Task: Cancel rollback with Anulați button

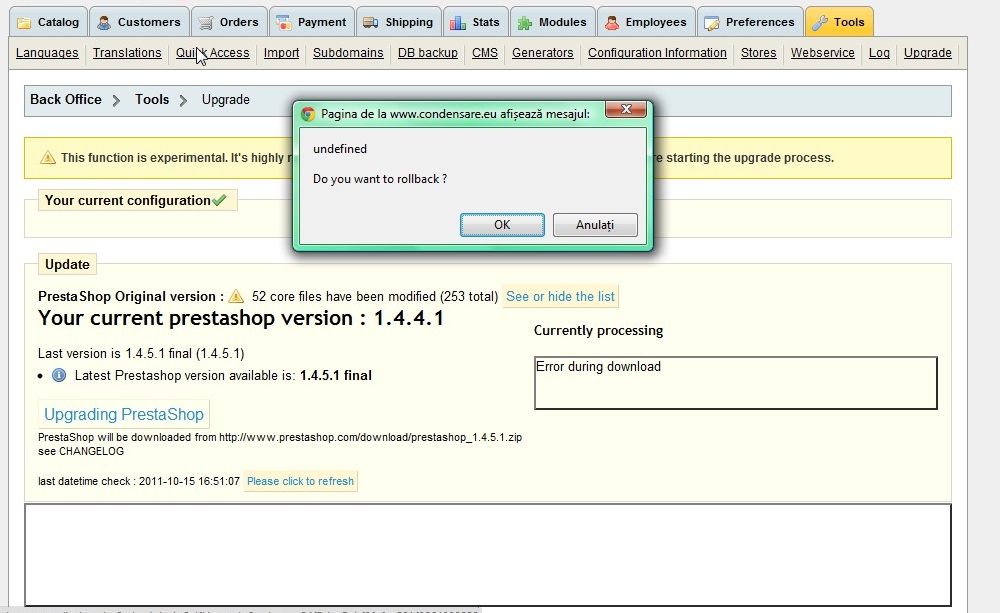Action: point(594,225)
